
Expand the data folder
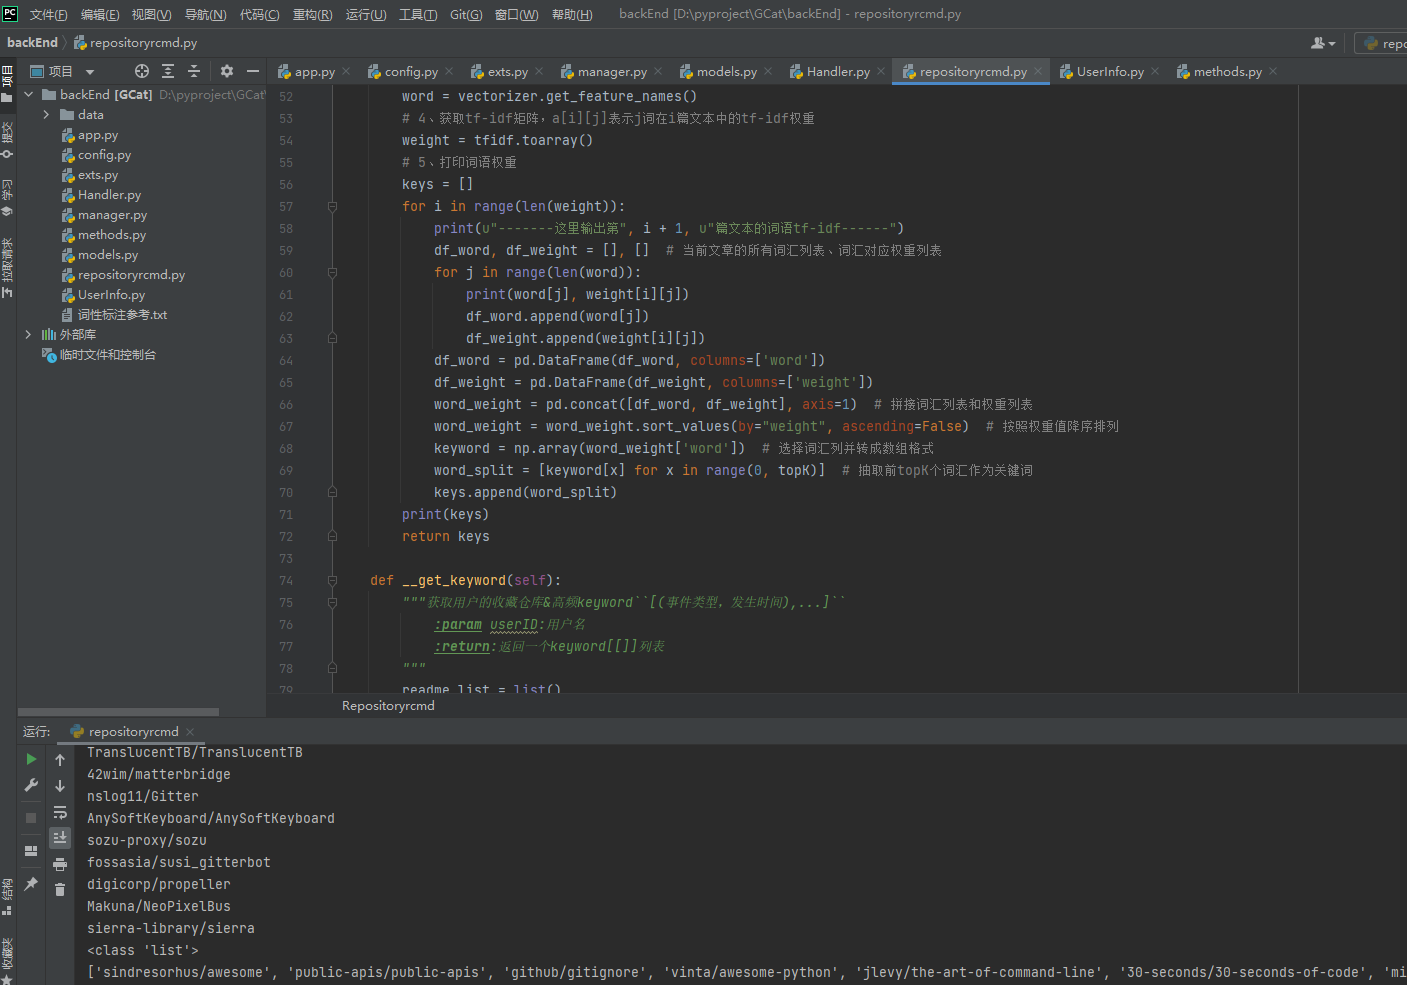46,115
